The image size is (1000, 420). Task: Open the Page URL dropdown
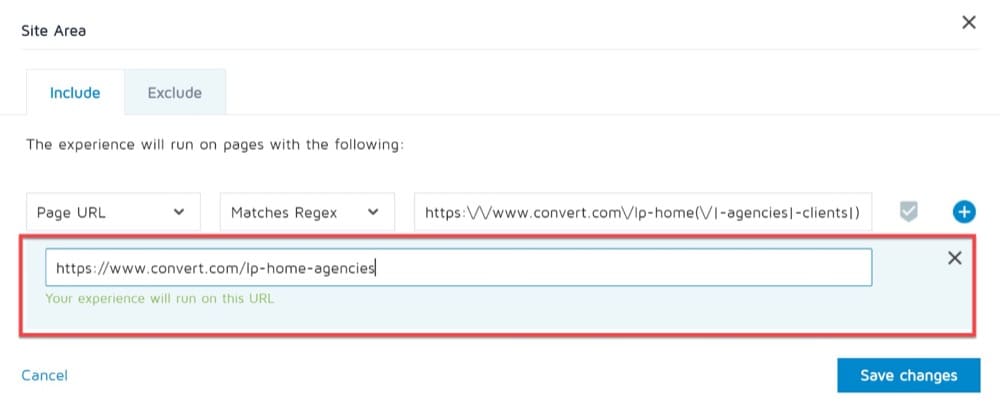[x=114, y=212]
